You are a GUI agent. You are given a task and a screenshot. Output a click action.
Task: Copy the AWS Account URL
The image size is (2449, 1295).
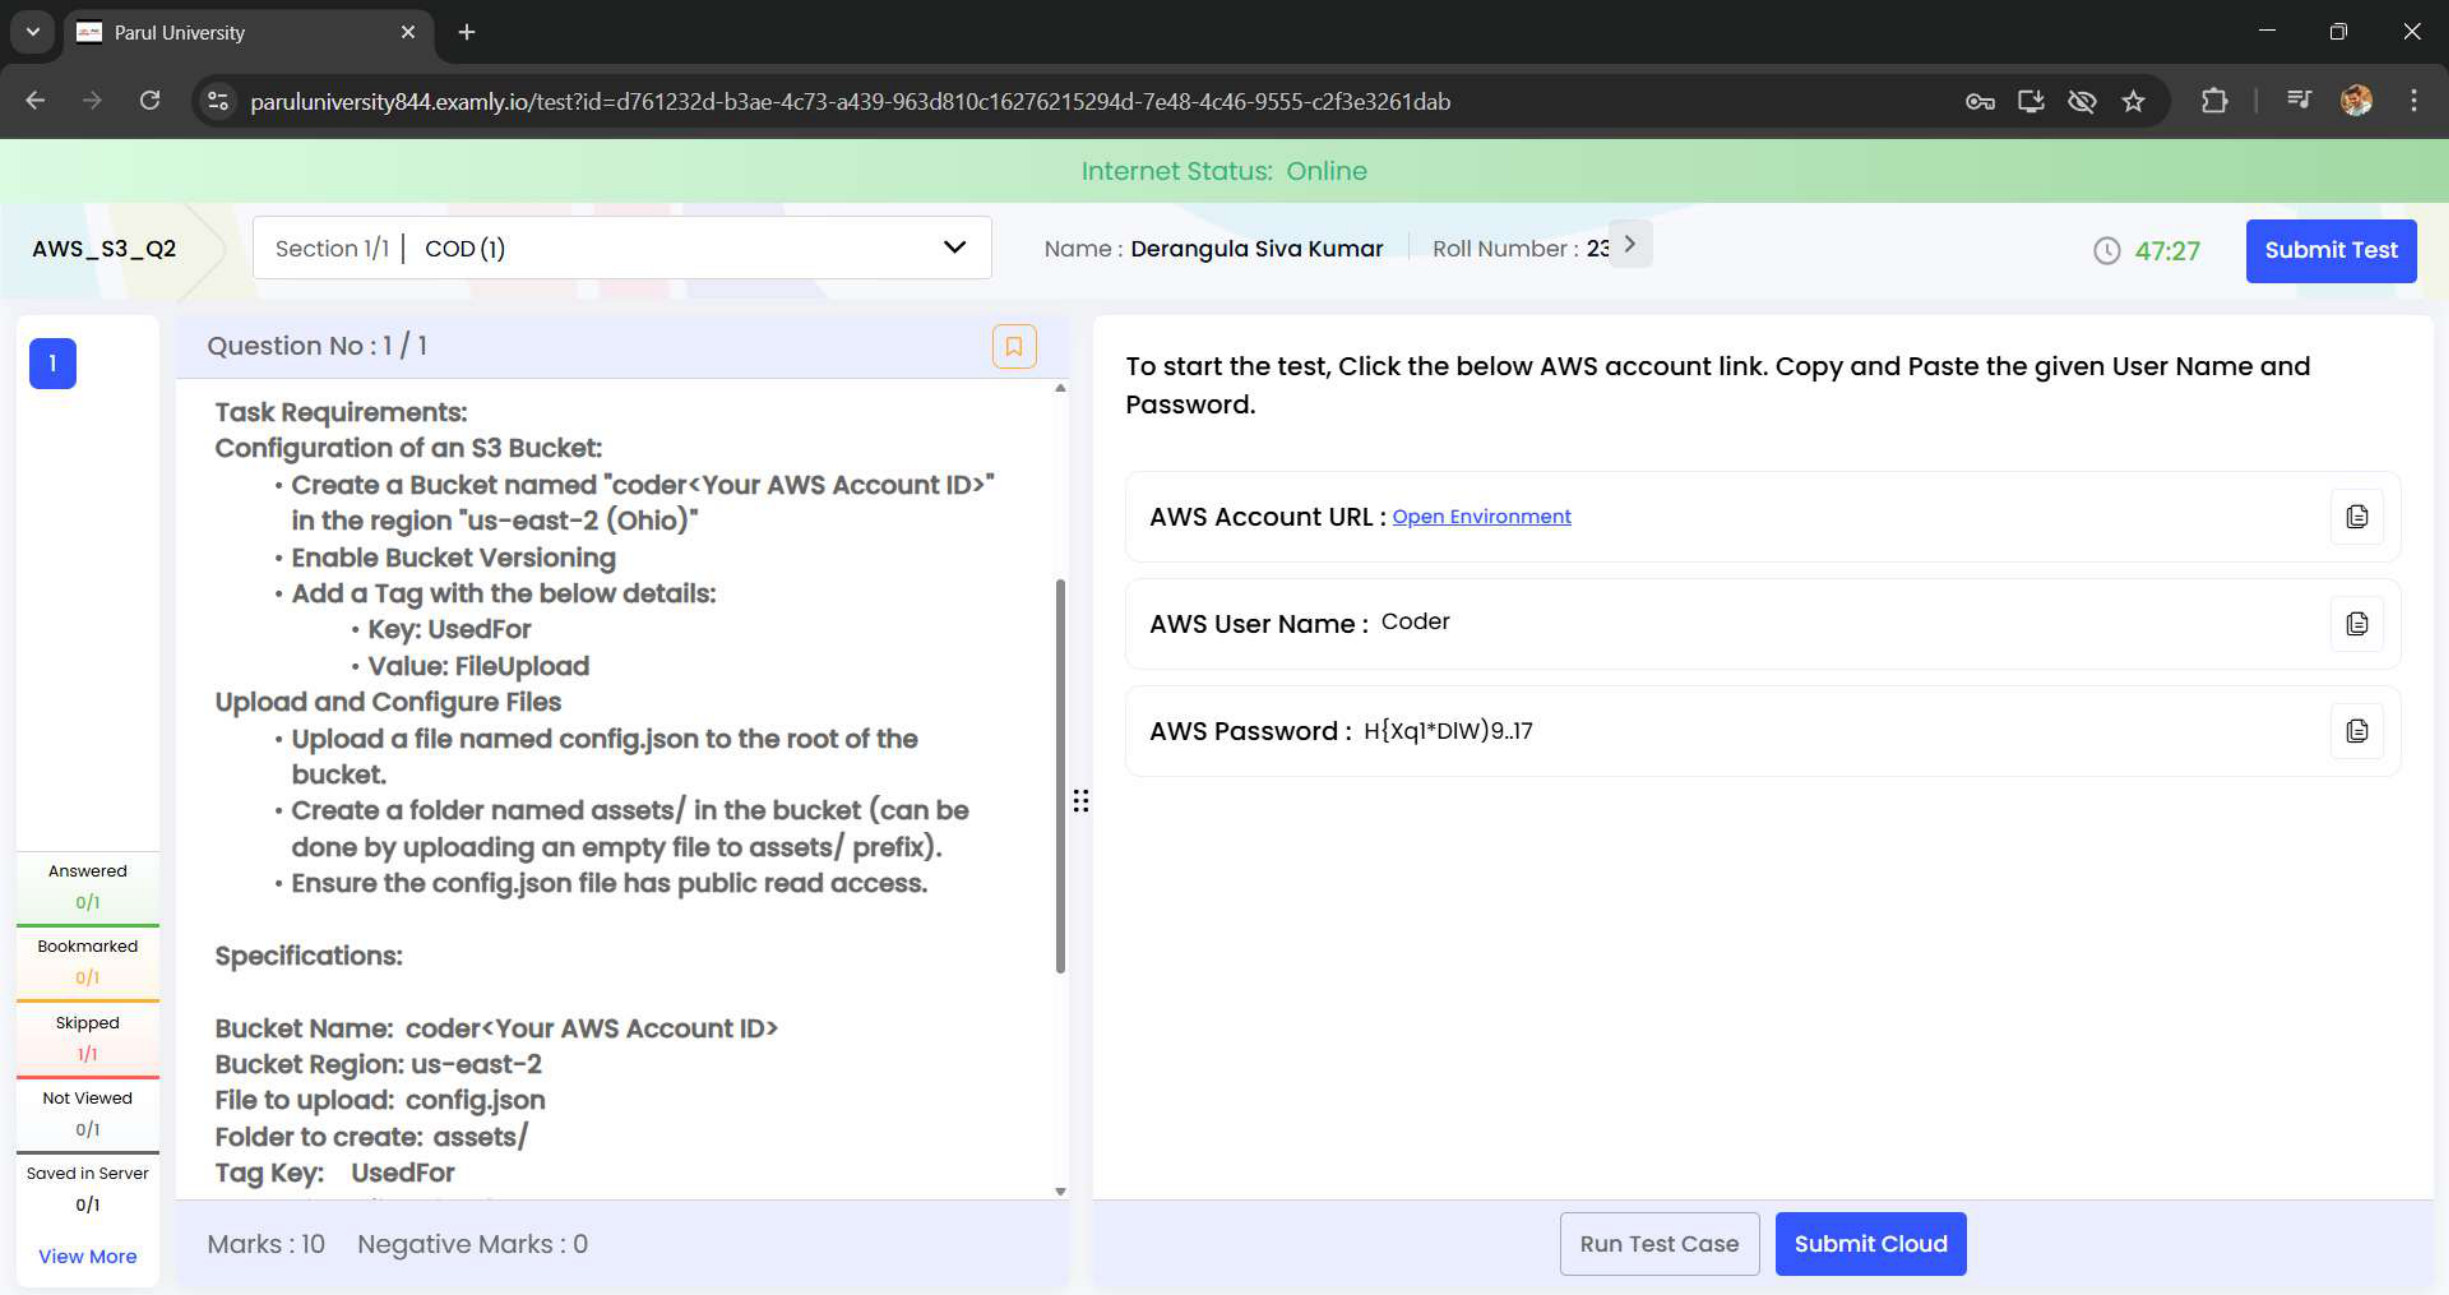[2356, 517]
